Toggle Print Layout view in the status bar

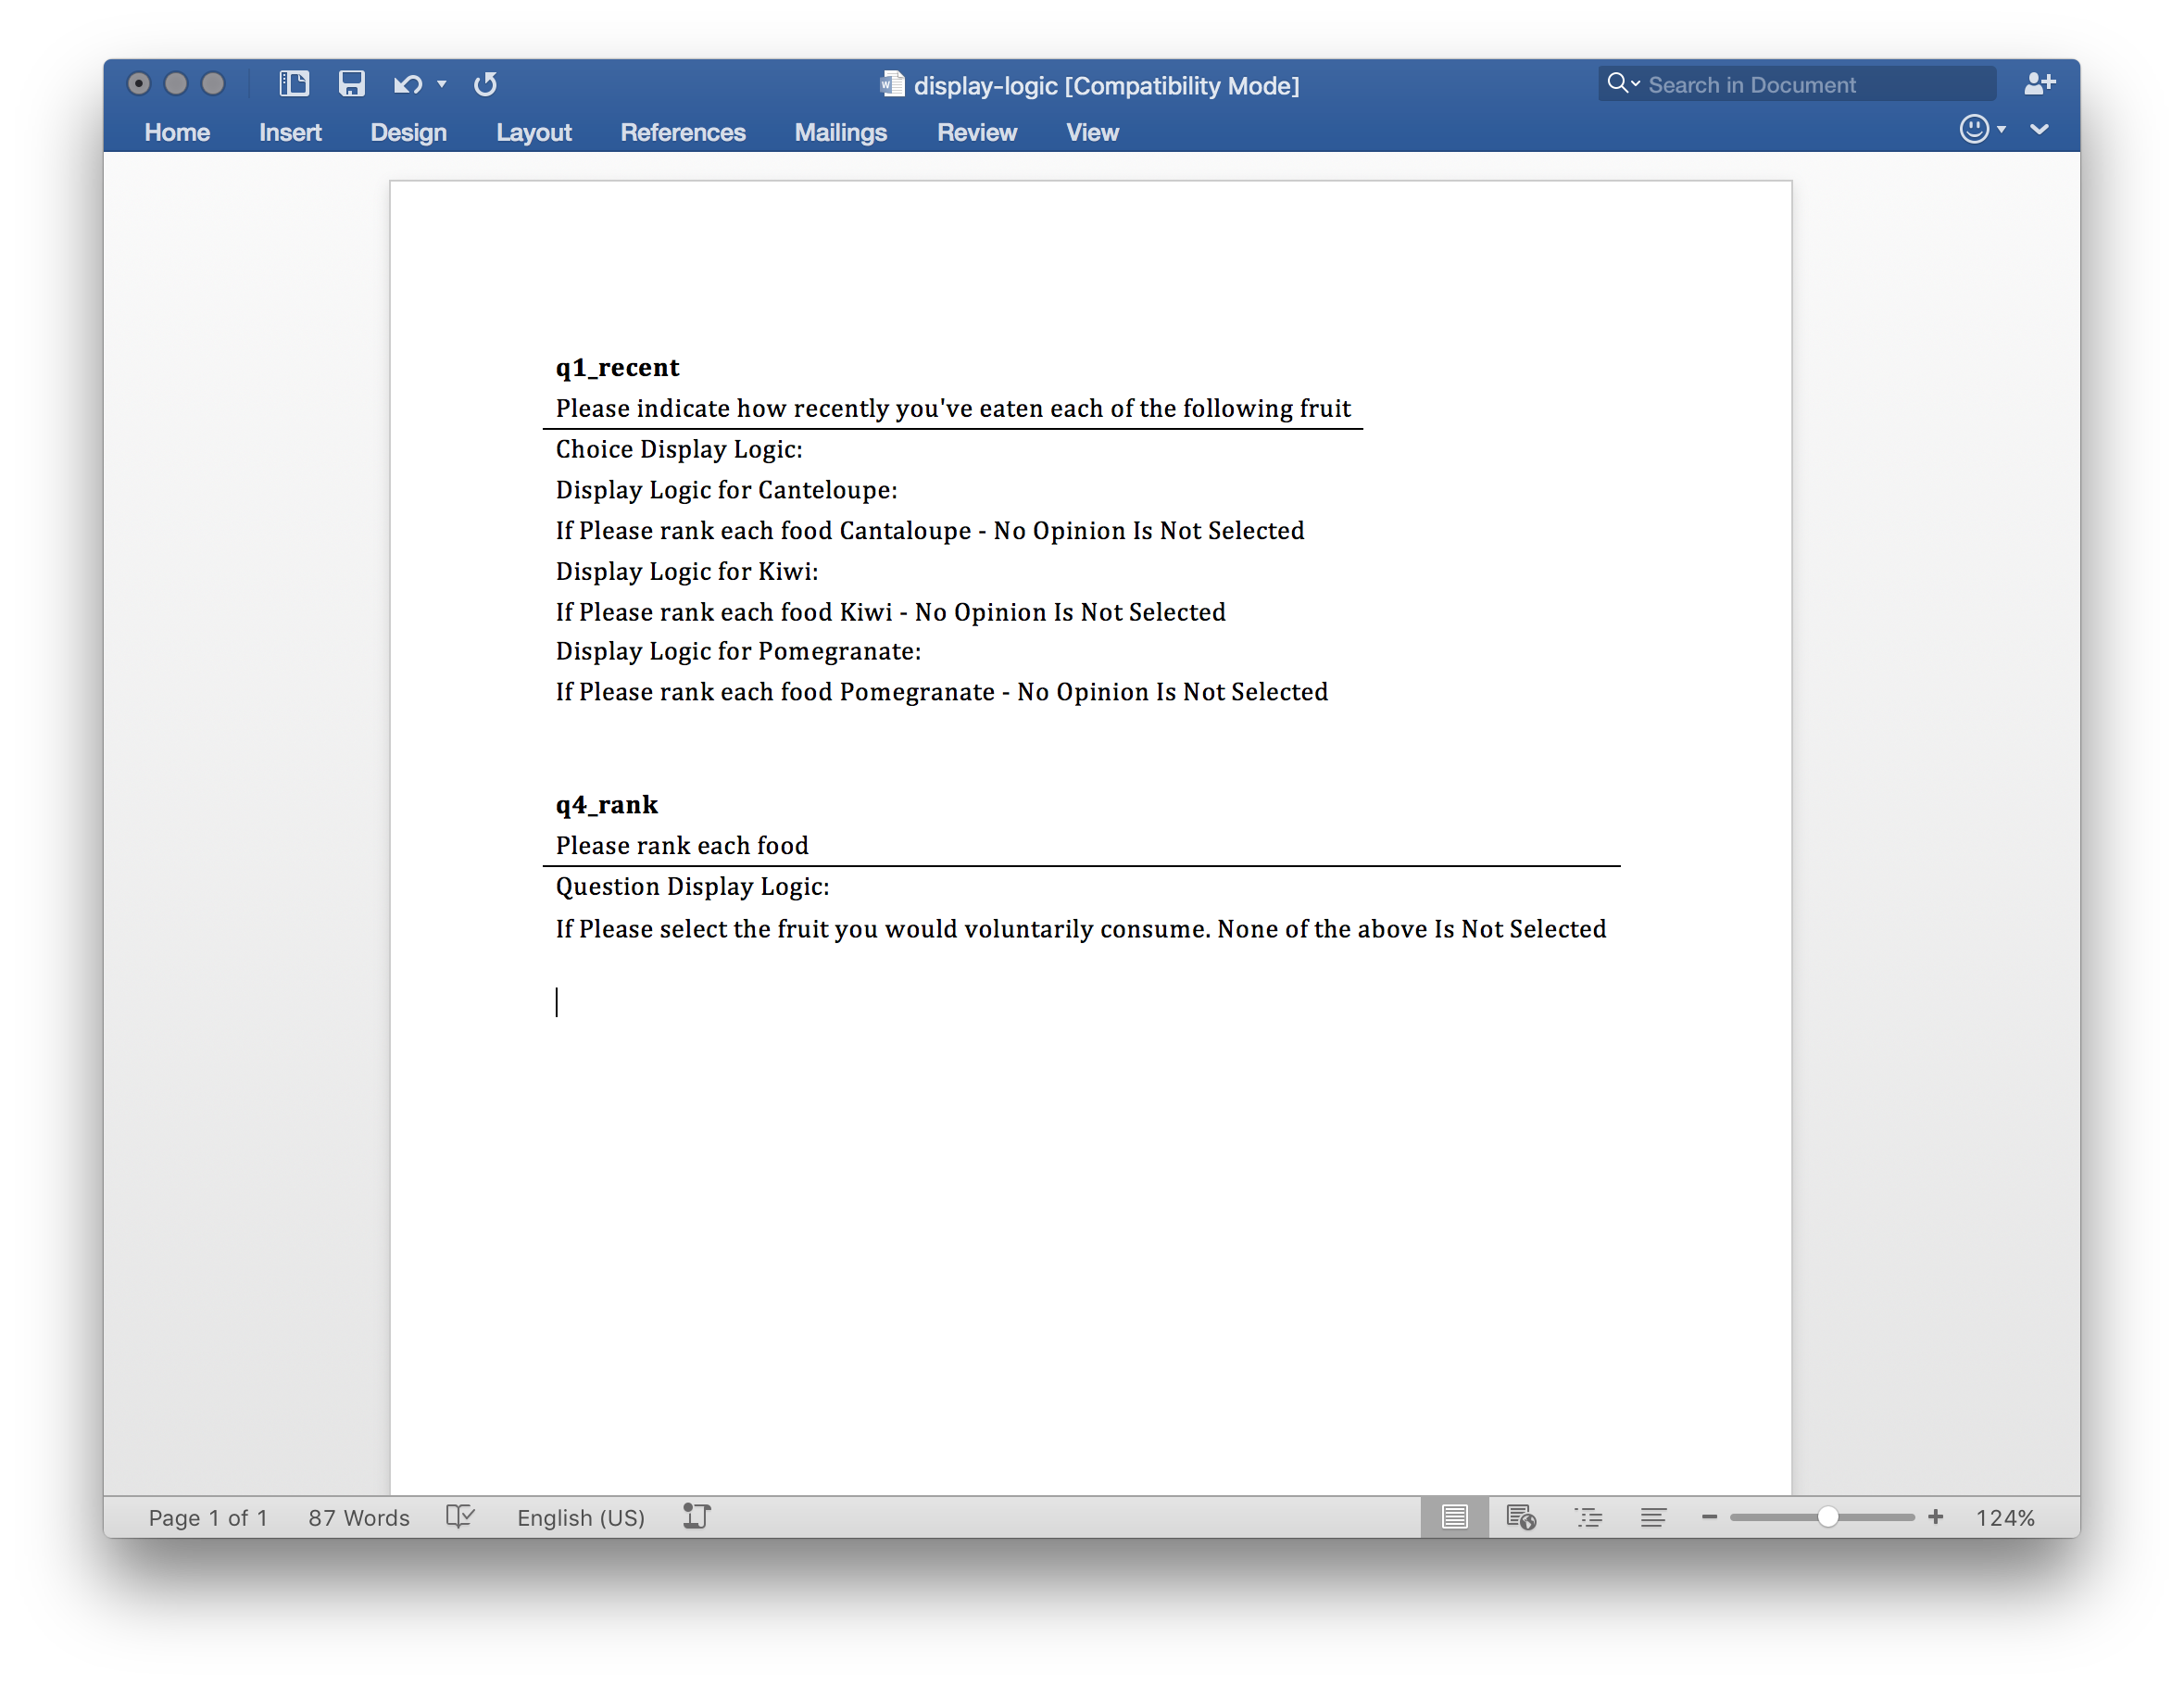pos(1455,1517)
